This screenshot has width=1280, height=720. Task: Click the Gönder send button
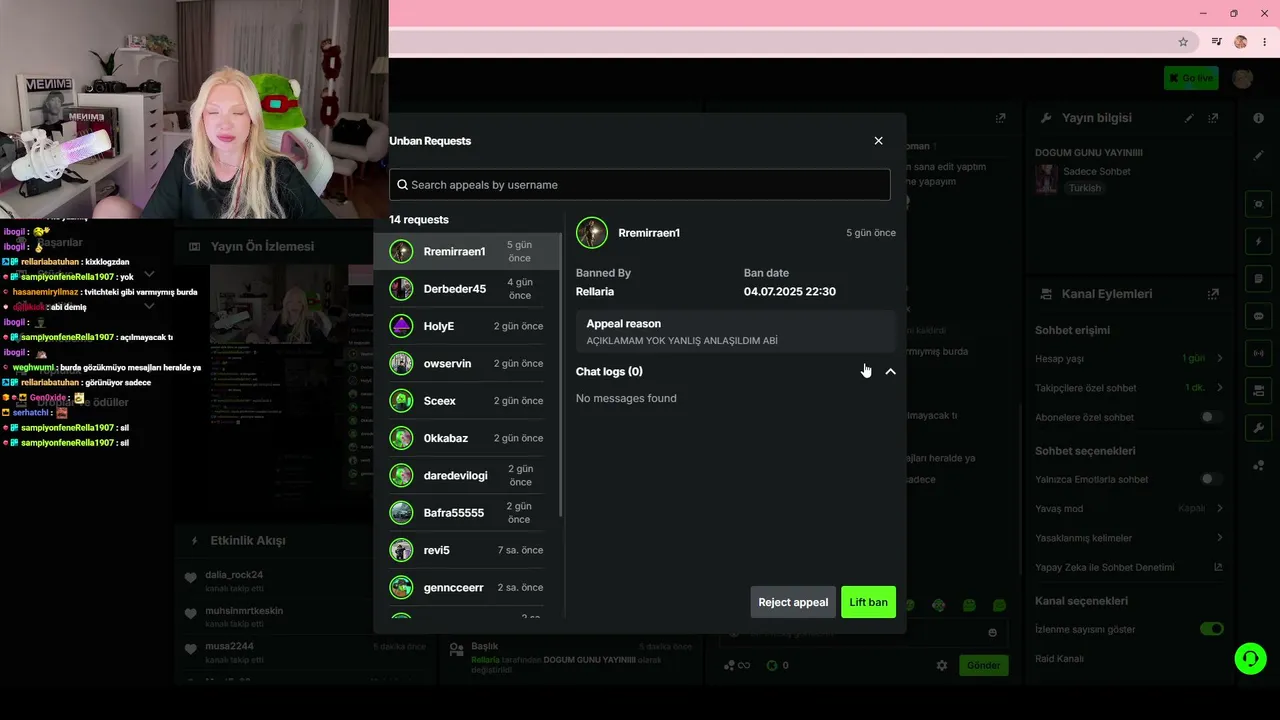pyautogui.click(x=983, y=665)
